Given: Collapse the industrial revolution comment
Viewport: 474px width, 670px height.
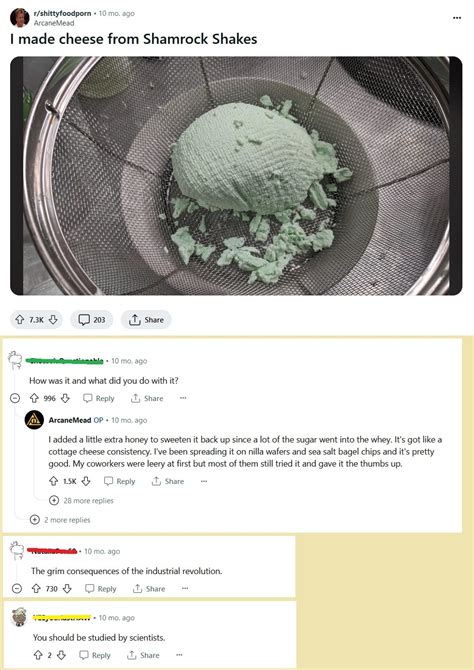Looking at the screenshot, I should 17,588.
